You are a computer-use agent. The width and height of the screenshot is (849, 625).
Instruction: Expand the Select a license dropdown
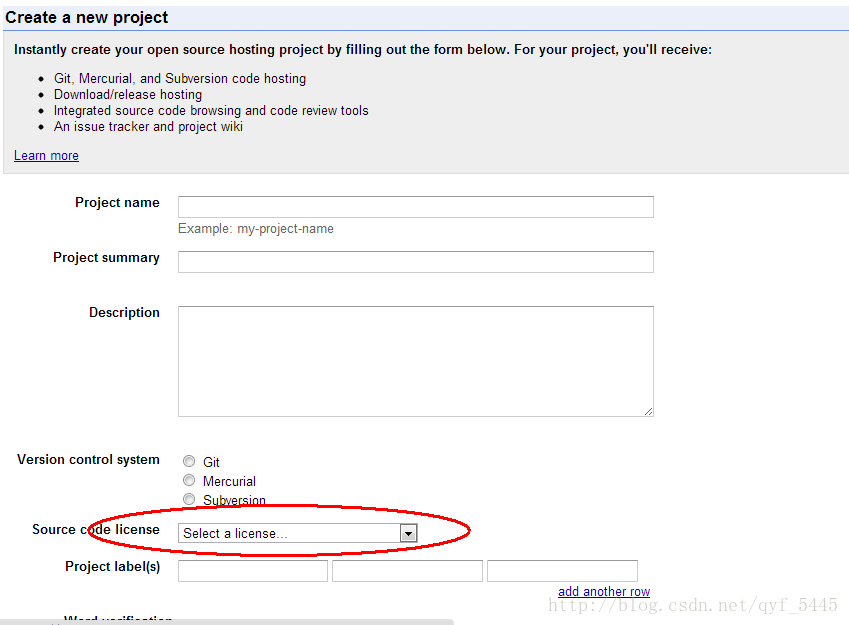click(297, 533)
